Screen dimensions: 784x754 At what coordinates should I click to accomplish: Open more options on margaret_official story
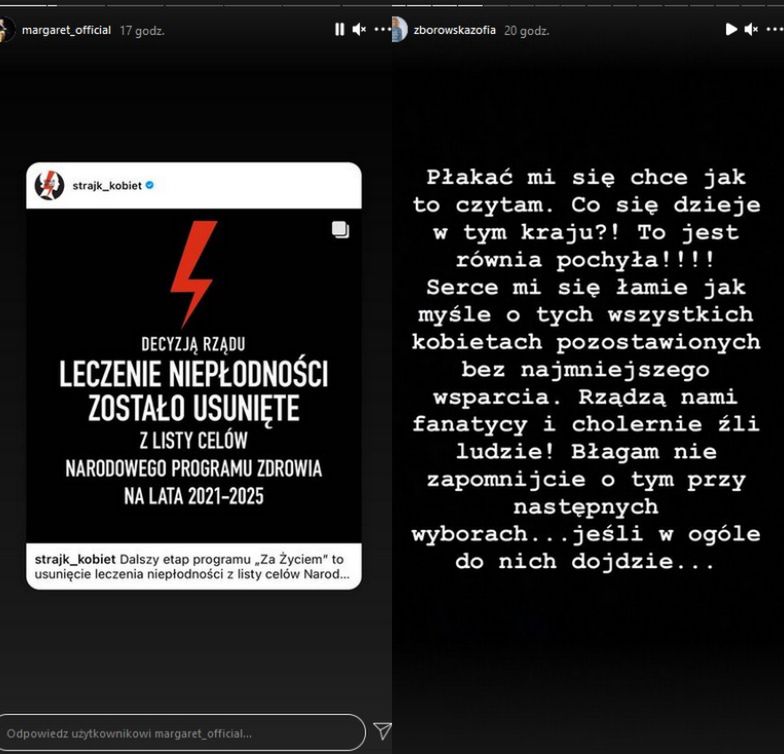coord(382,30)
